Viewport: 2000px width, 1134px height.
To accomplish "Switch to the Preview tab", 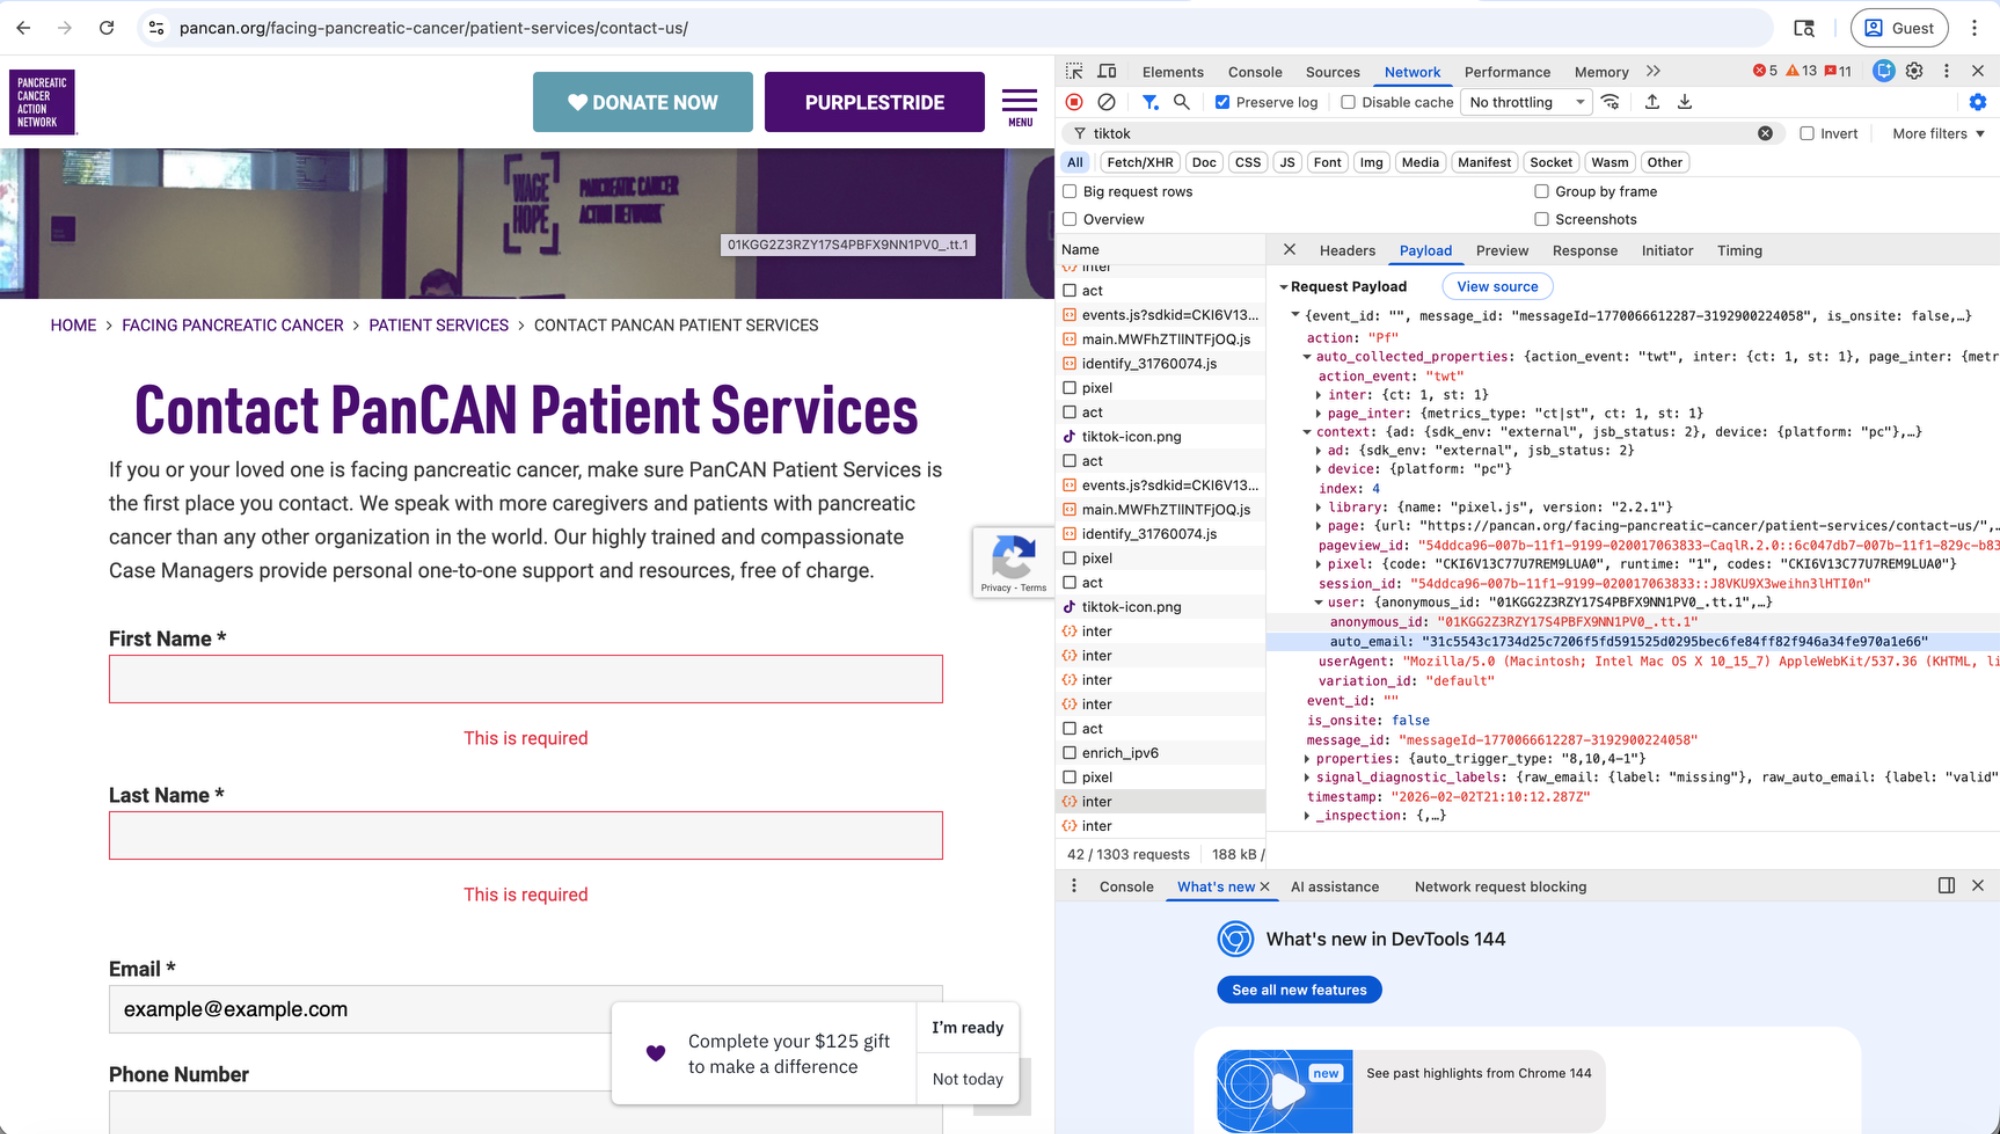I will tap(1502, 250).
